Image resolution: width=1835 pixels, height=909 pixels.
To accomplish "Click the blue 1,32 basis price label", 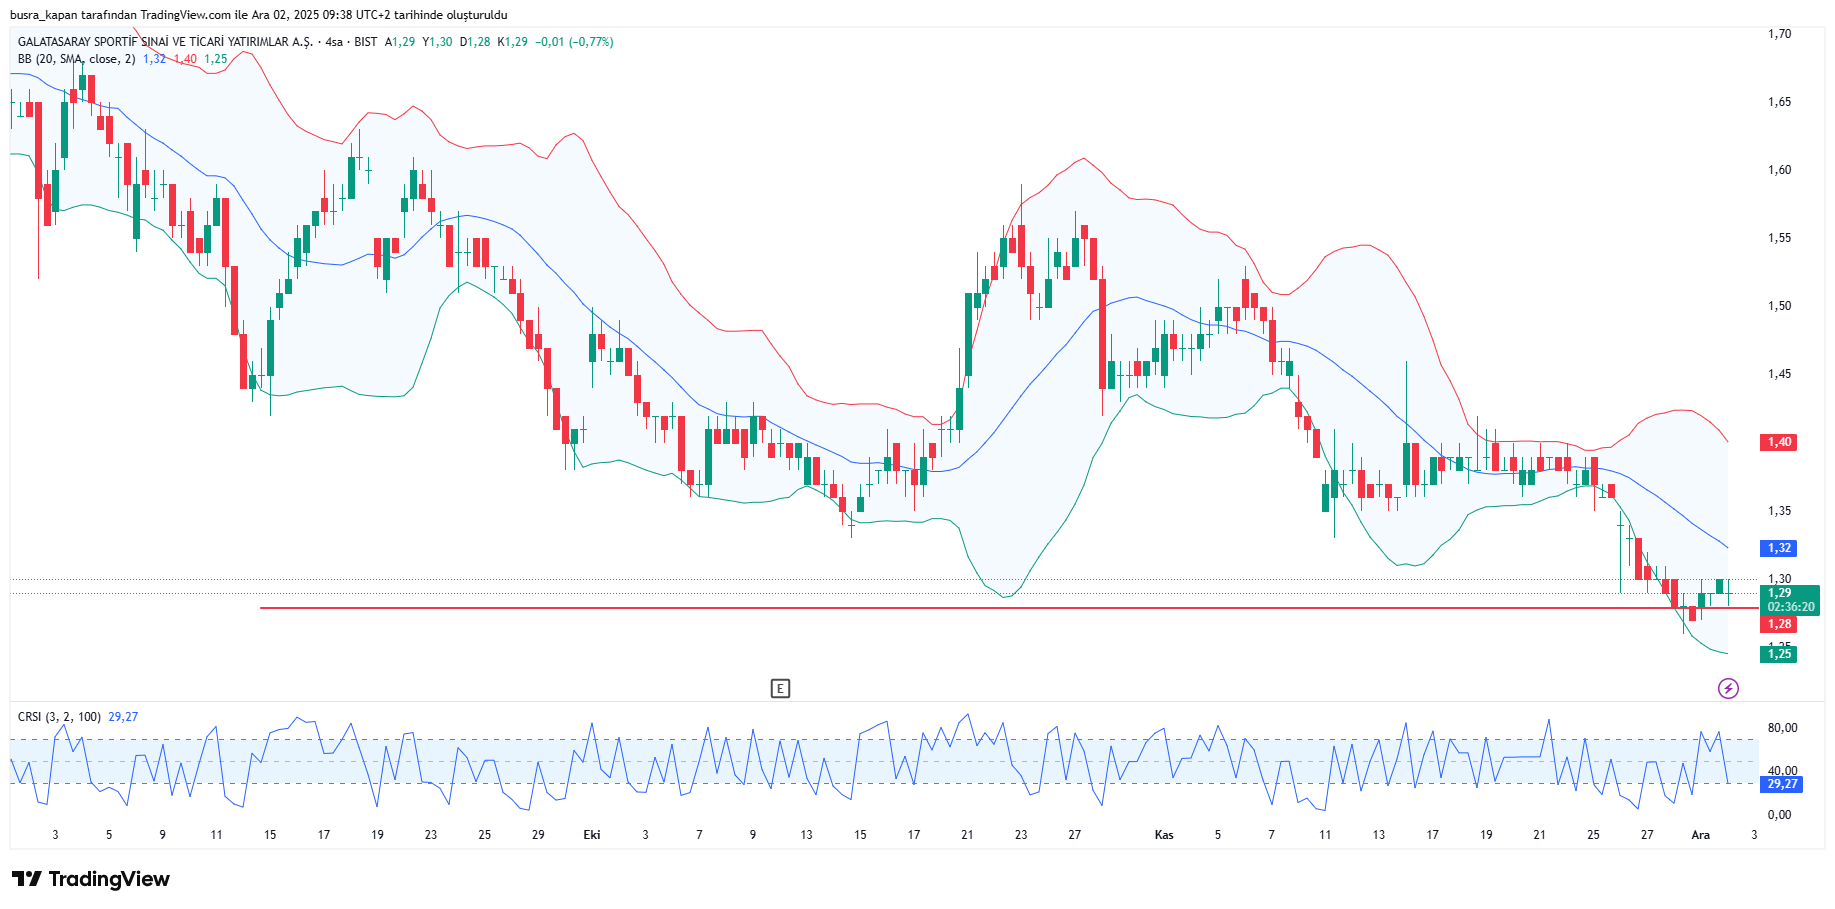I will 1778,548.
